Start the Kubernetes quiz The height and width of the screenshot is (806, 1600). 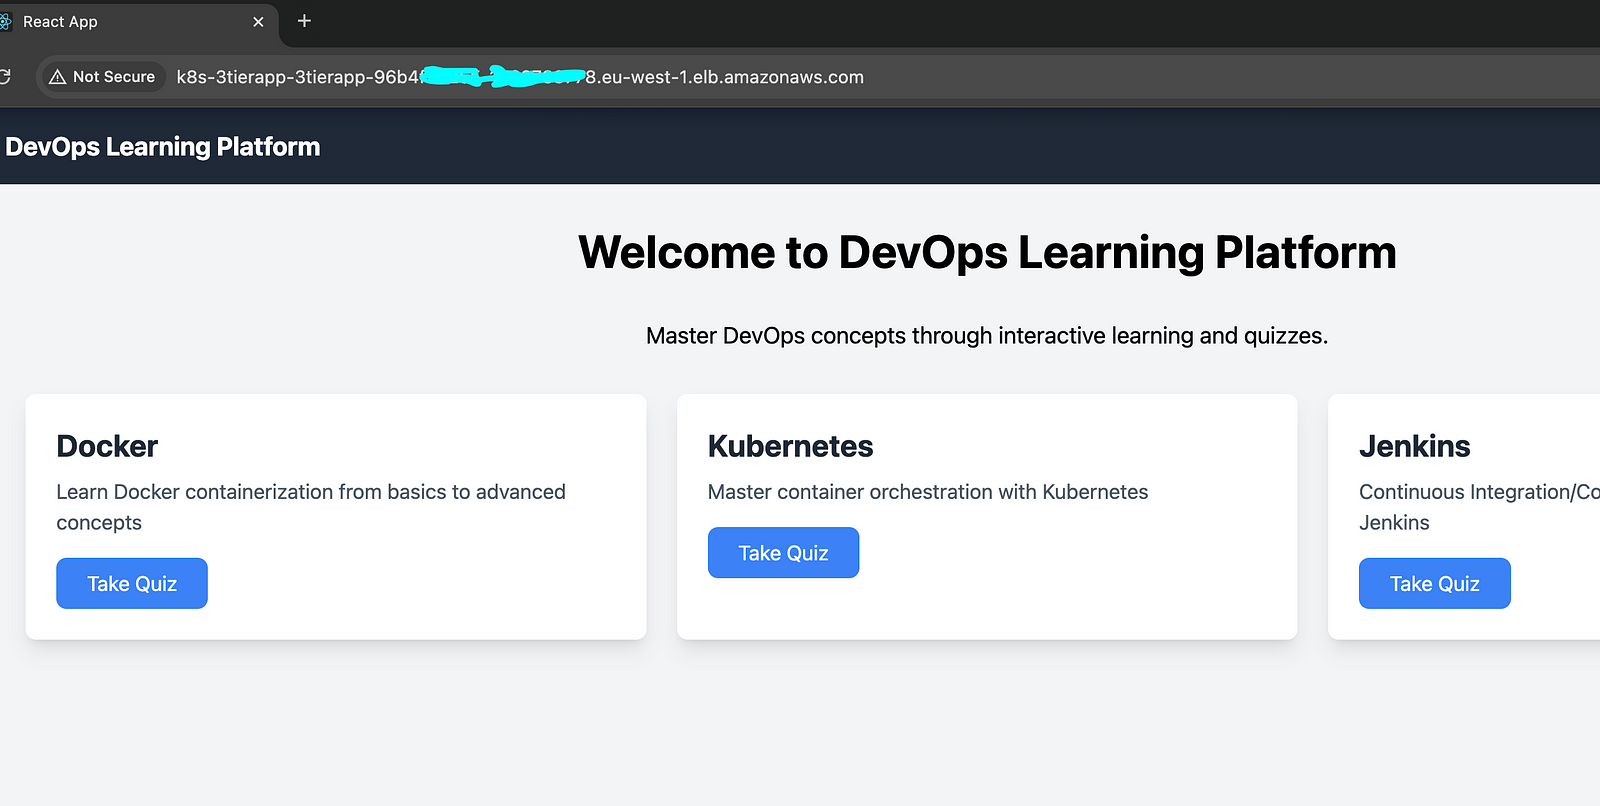click(x=783, y=552)
